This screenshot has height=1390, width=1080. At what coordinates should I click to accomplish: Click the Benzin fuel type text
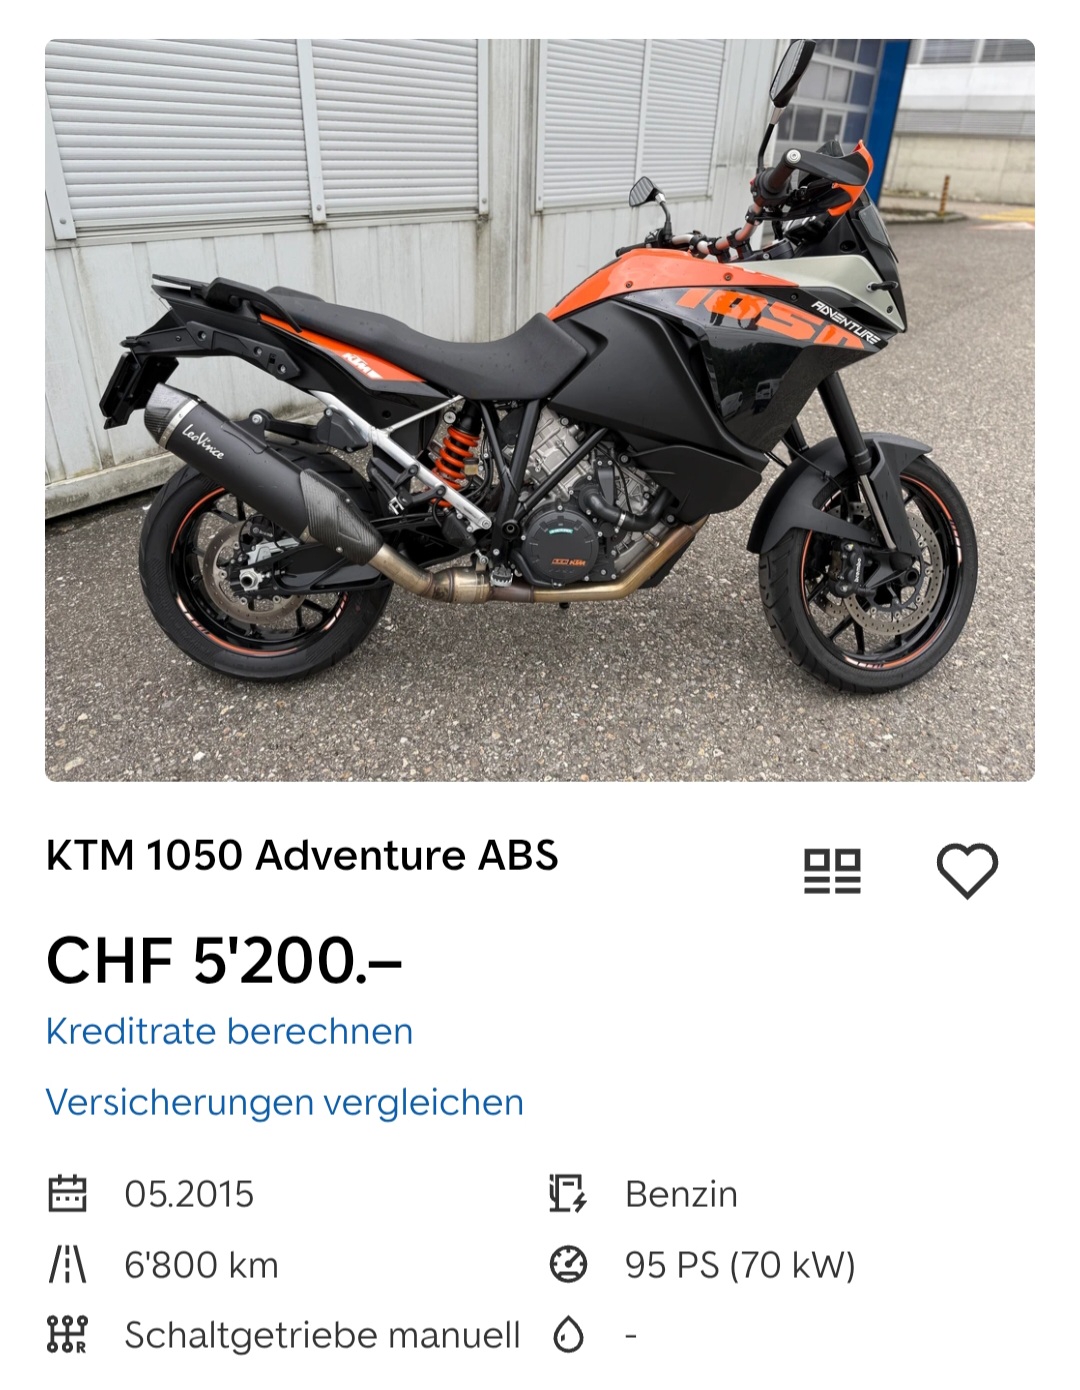coord(681,1194)
